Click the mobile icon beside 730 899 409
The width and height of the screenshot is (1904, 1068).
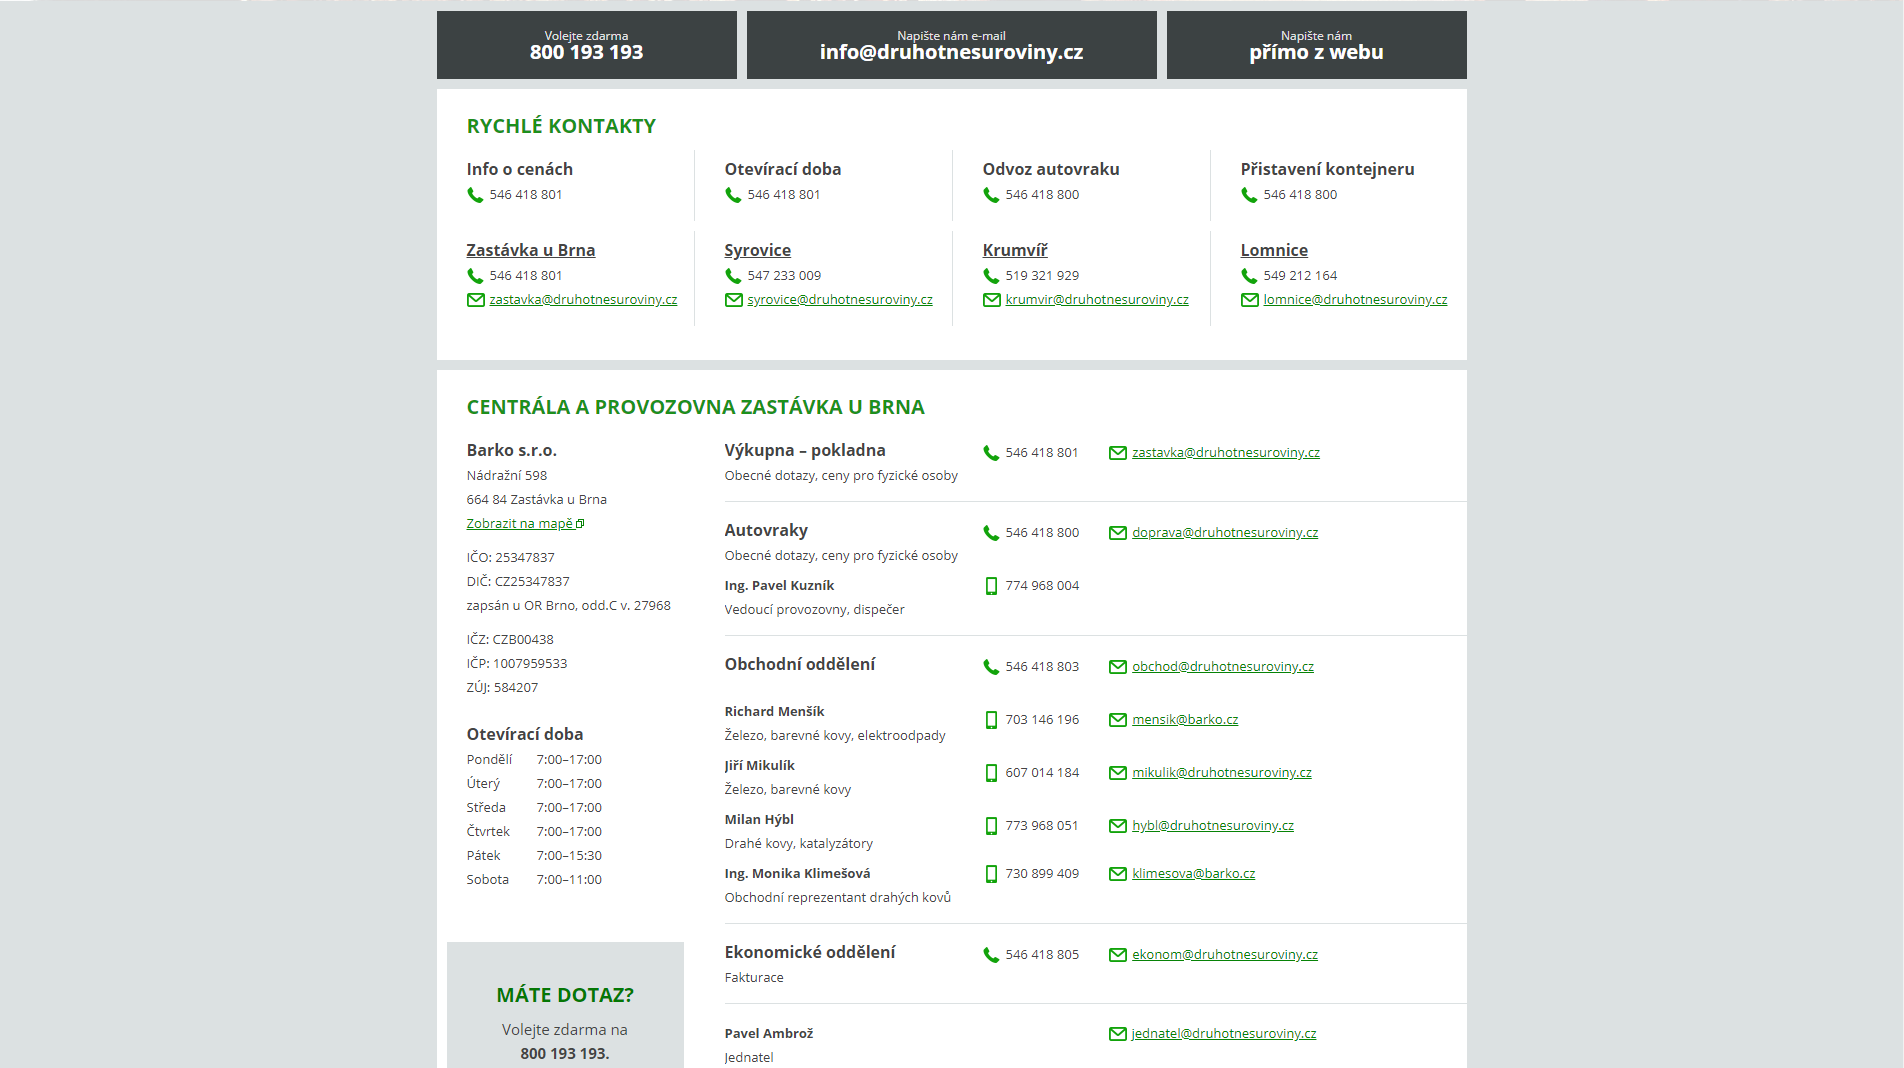tap(991, 874)
